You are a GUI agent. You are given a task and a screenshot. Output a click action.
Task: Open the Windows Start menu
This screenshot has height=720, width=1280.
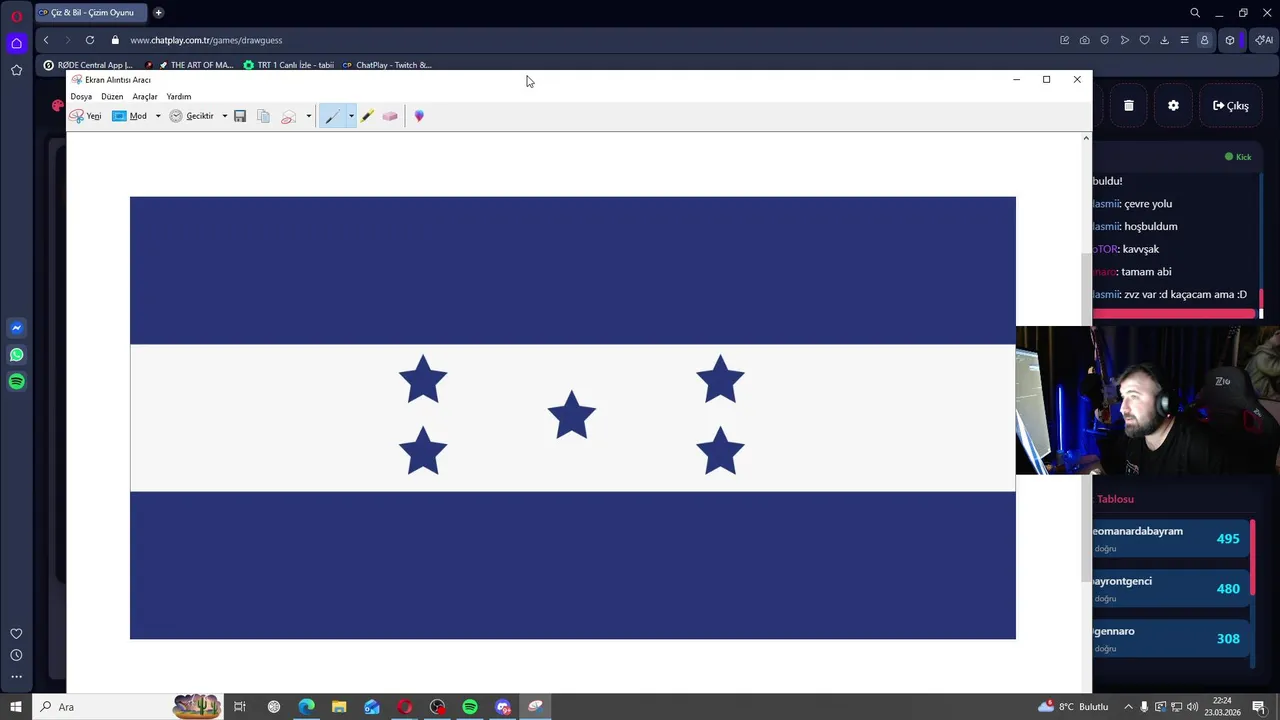click(15, 707)
